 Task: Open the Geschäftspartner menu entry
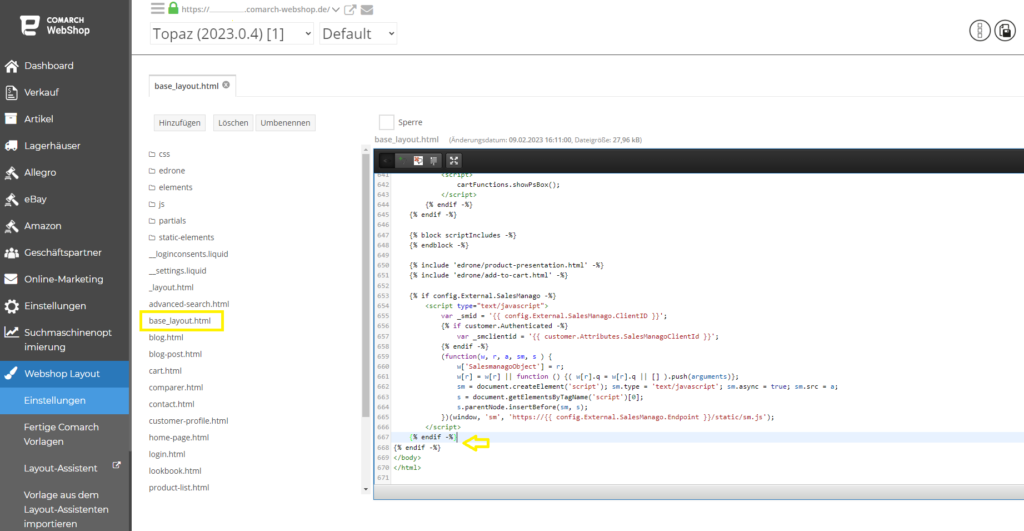65,252
